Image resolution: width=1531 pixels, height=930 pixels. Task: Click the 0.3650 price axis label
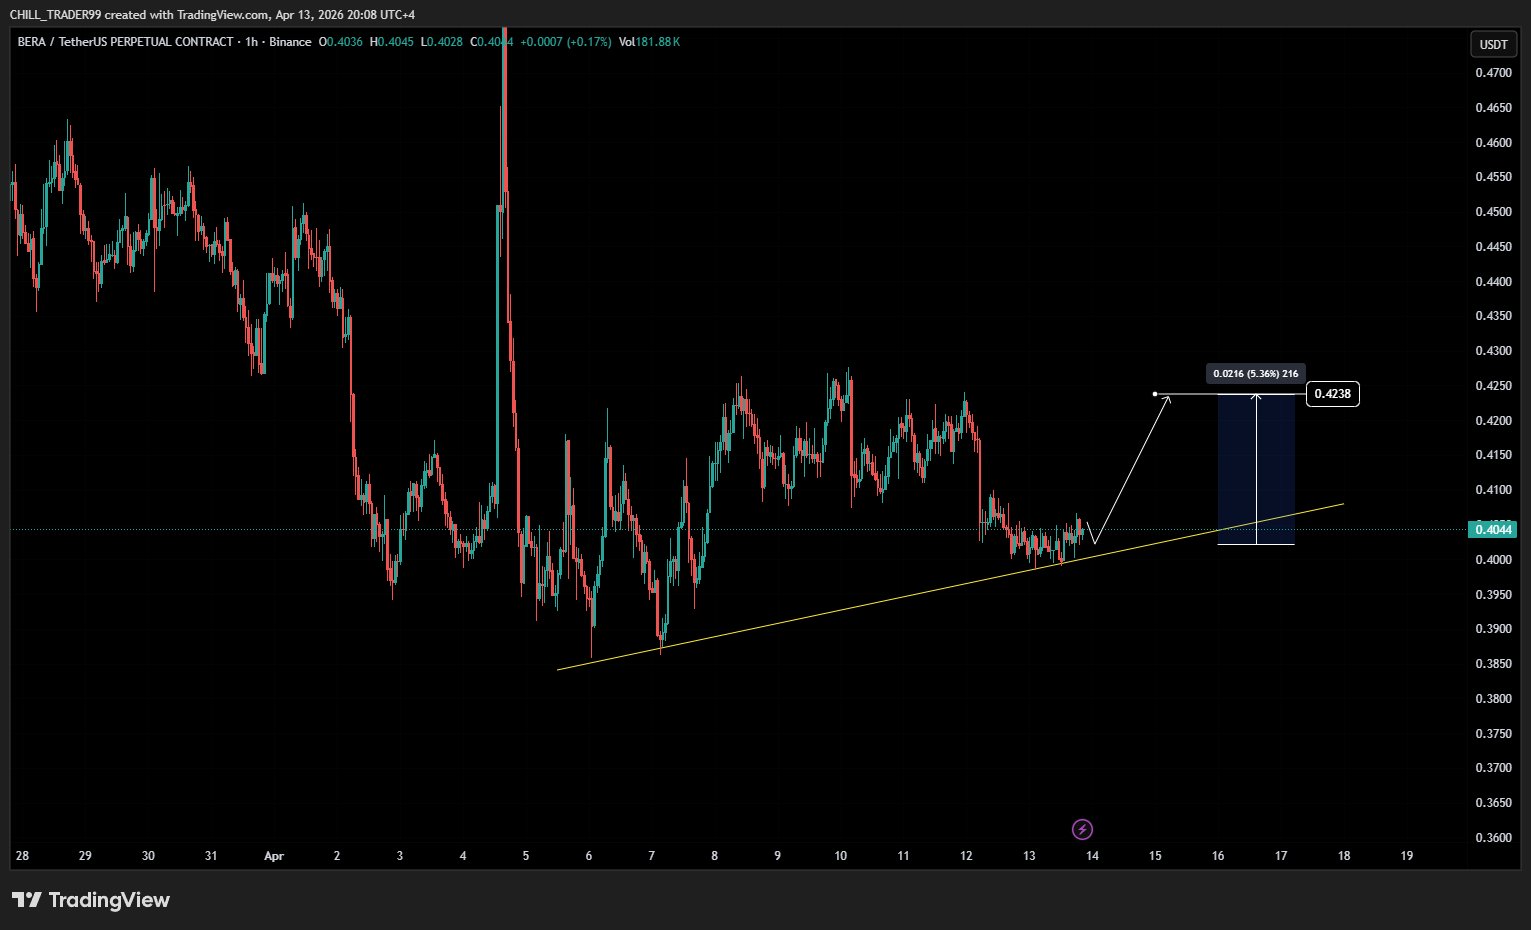click(1493, 803)
